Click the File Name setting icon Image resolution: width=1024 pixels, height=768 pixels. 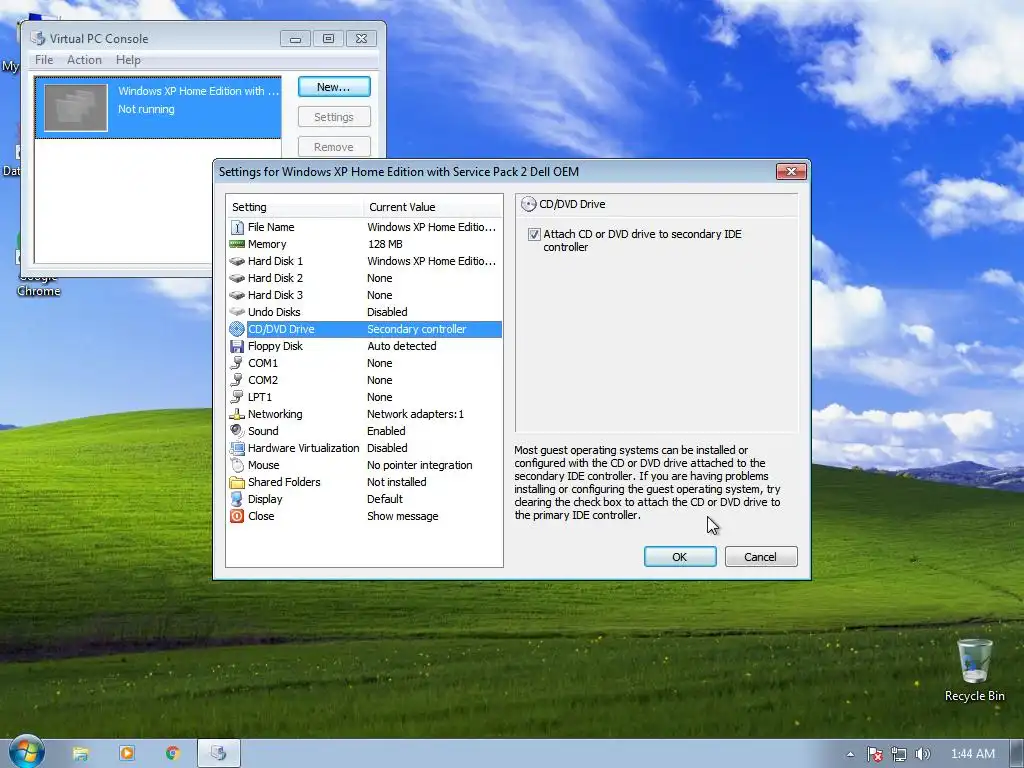[x=237, y=227]
